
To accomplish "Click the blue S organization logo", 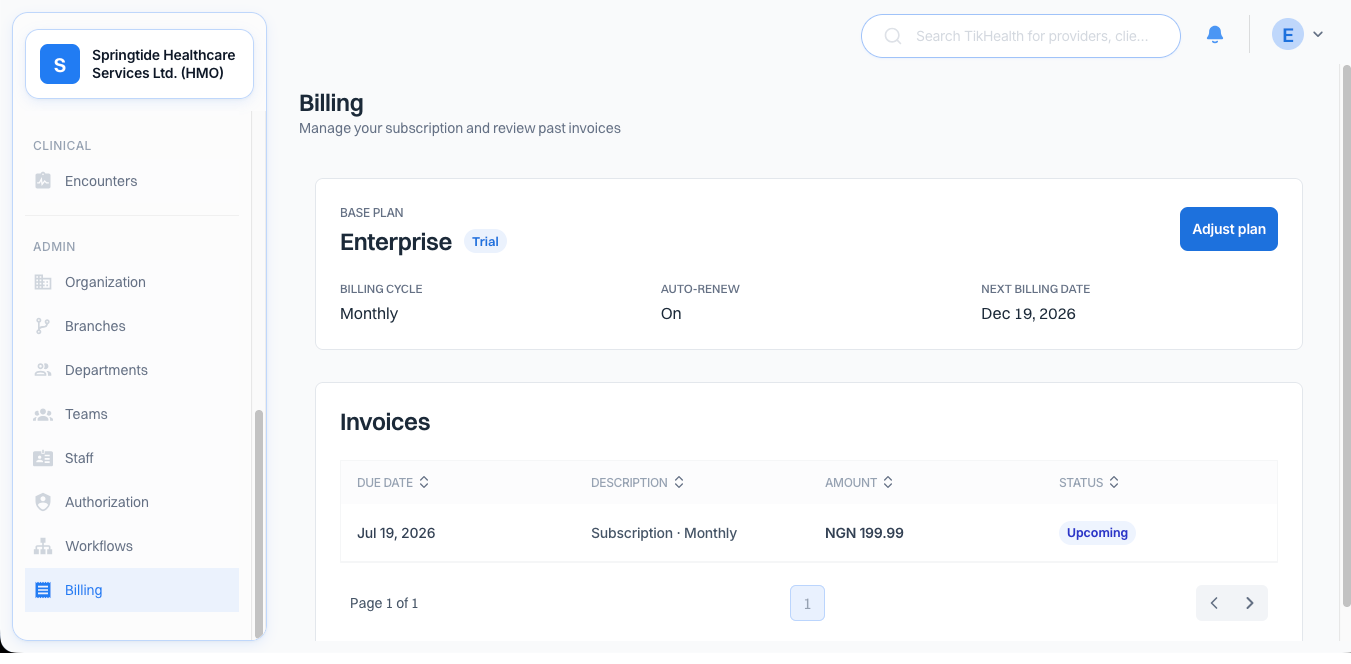I will click(x=60, y=64).
